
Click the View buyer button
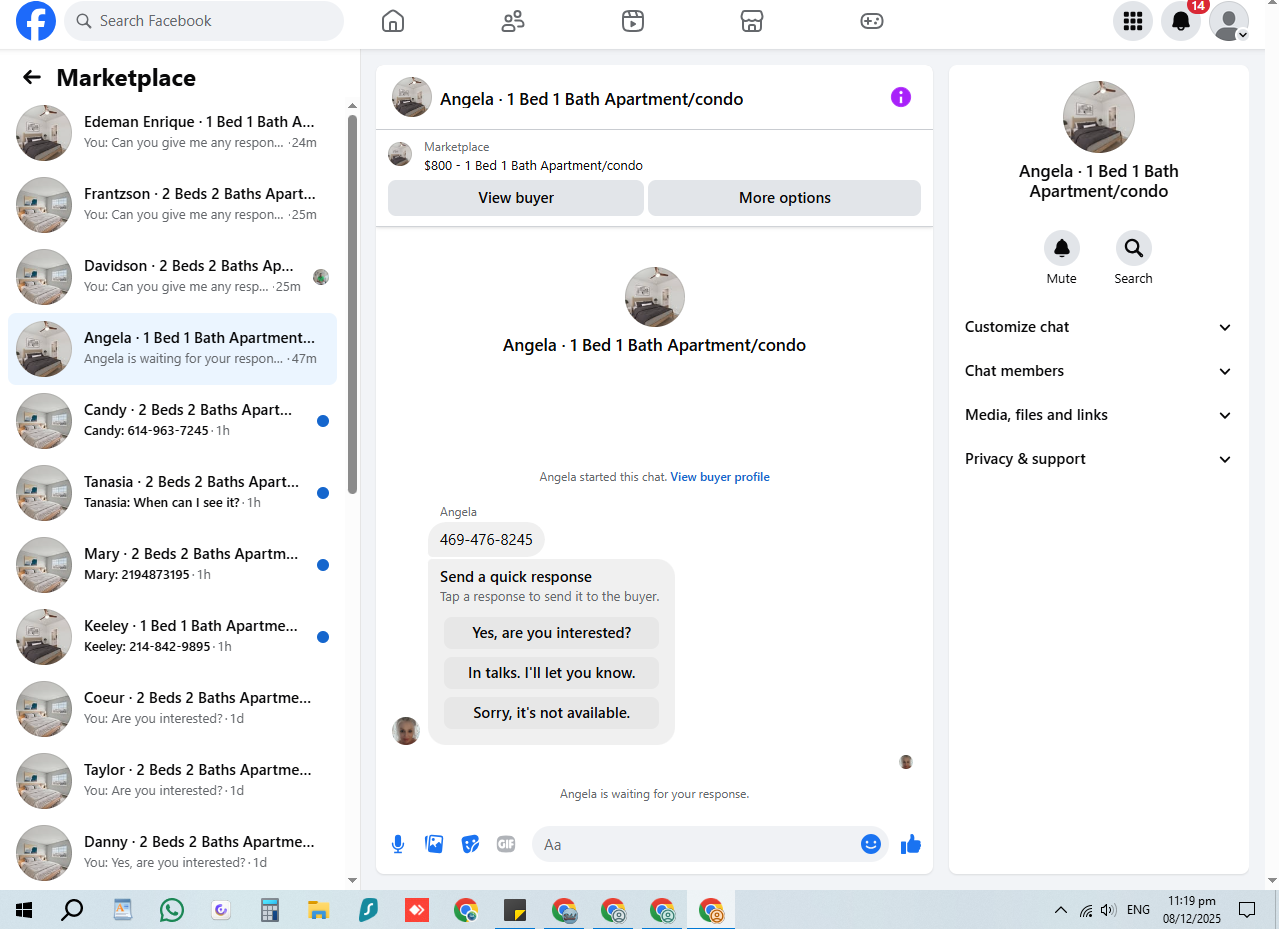point(516,198)
